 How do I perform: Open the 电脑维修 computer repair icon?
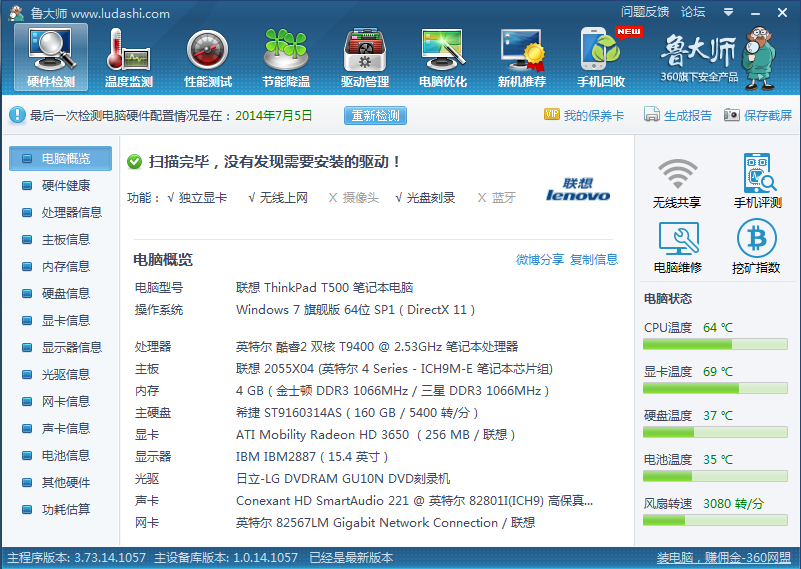[x=677, y=247]
